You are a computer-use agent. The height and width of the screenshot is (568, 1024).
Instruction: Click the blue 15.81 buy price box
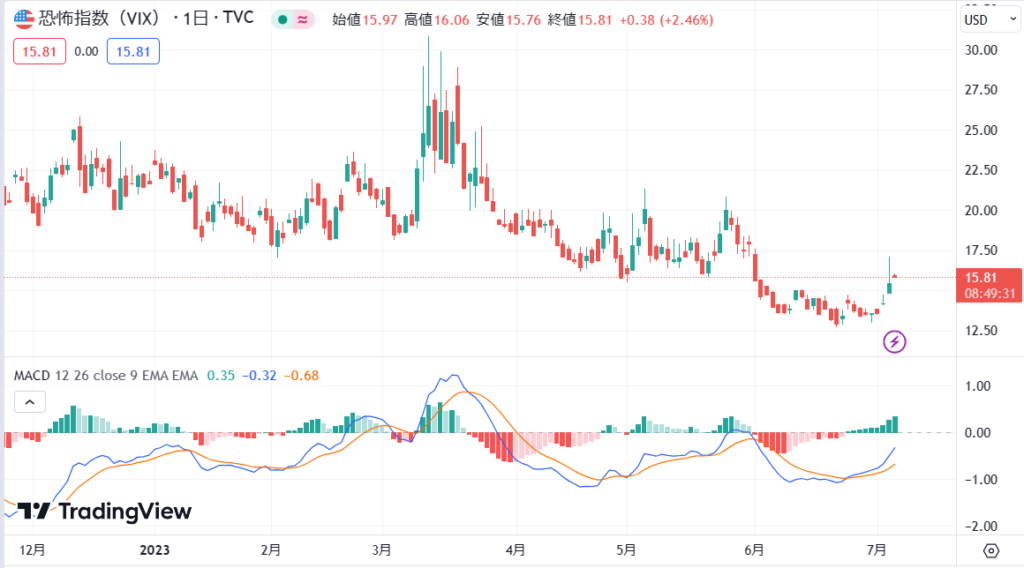pyautogui.click(x=133, y=52)
